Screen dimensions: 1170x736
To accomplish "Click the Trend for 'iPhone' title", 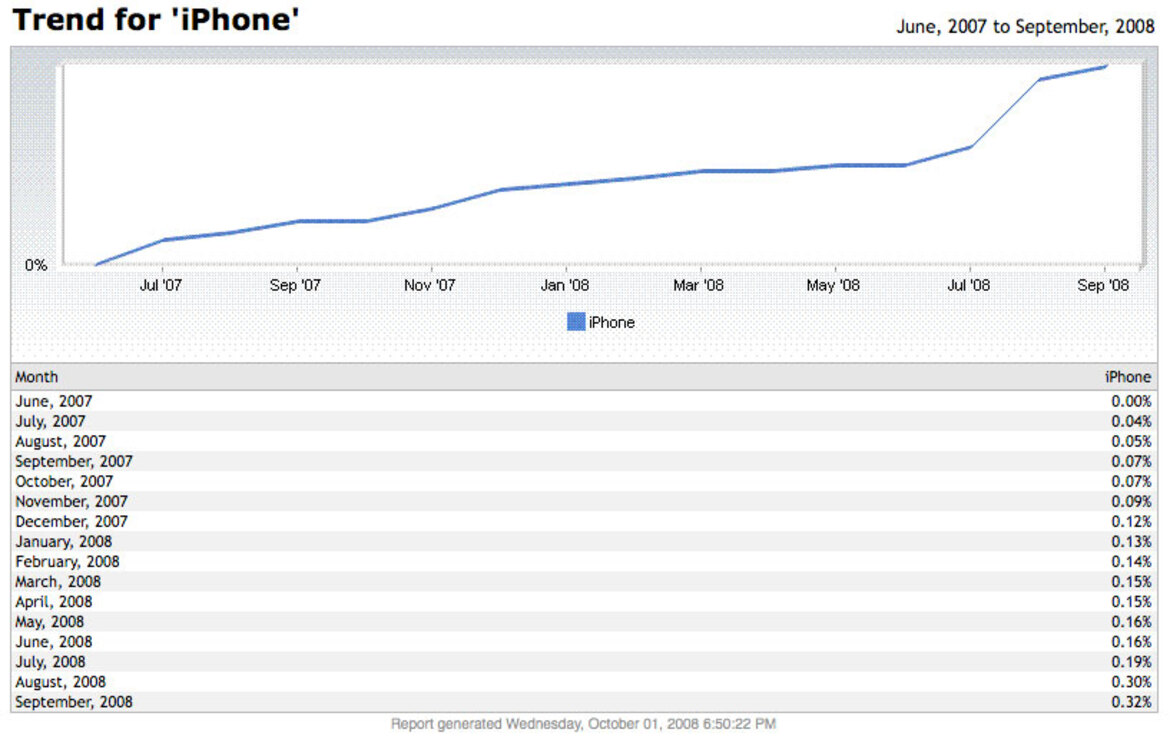I will coord(156,20).
